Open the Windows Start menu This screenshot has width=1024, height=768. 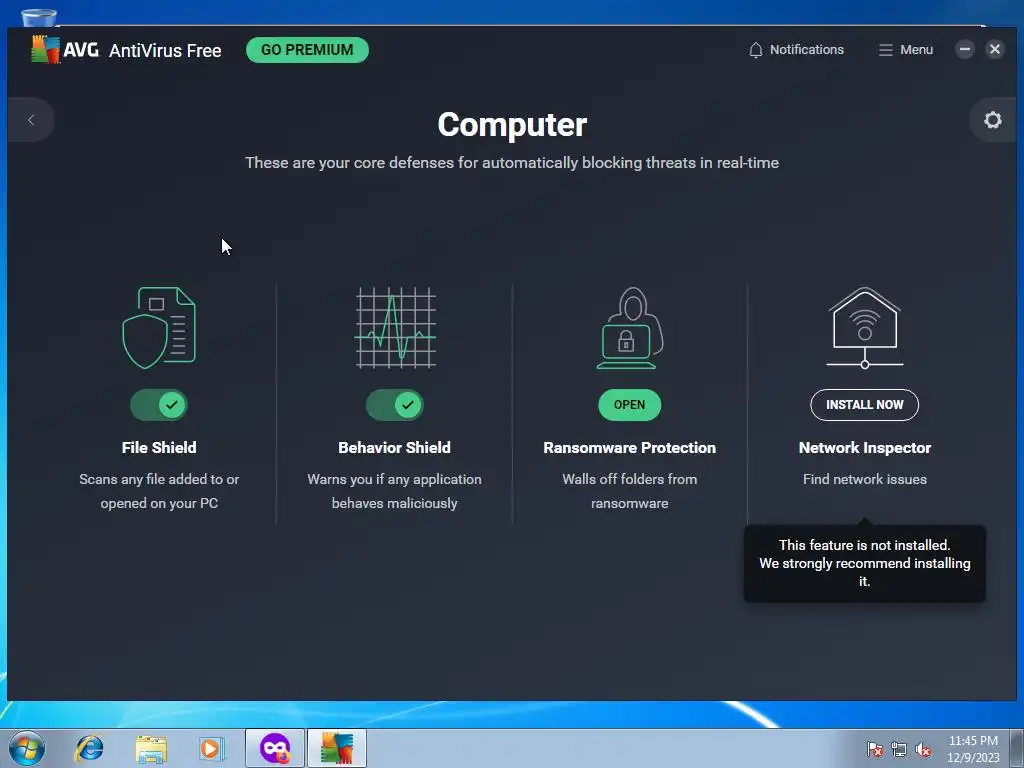point(26,748)
